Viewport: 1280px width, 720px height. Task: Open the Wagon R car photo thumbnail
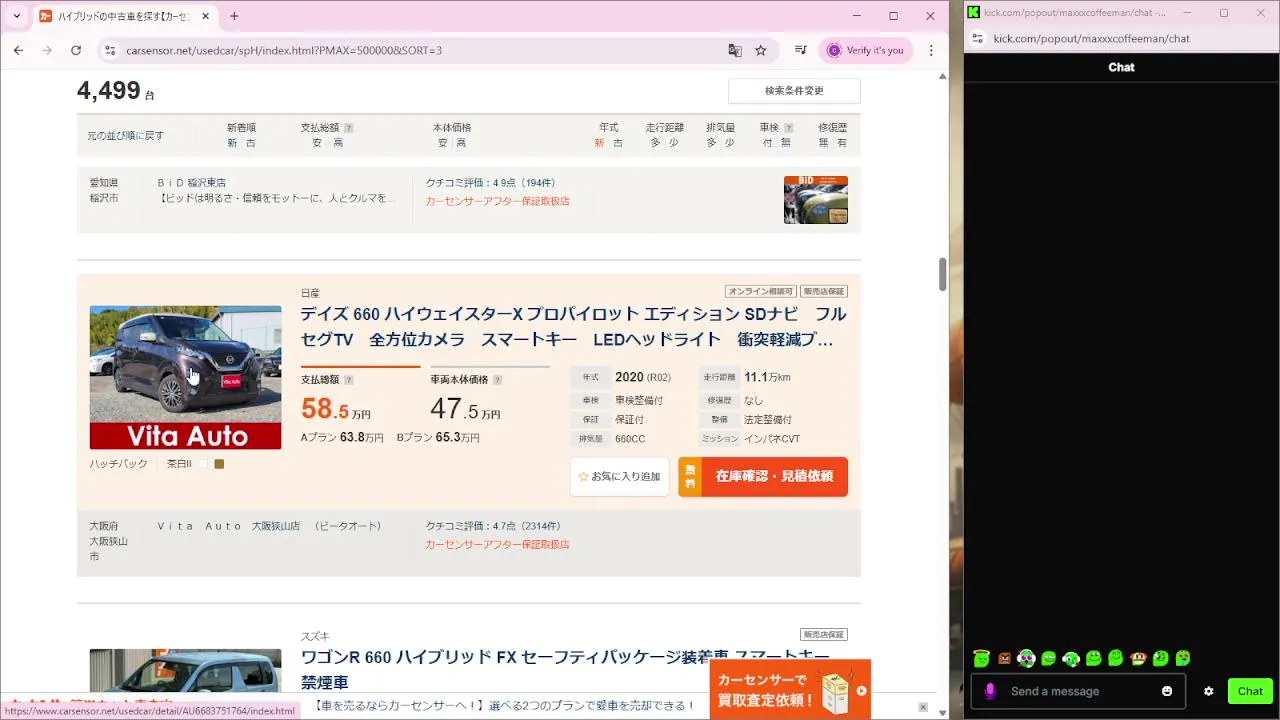tap(185, 670)
